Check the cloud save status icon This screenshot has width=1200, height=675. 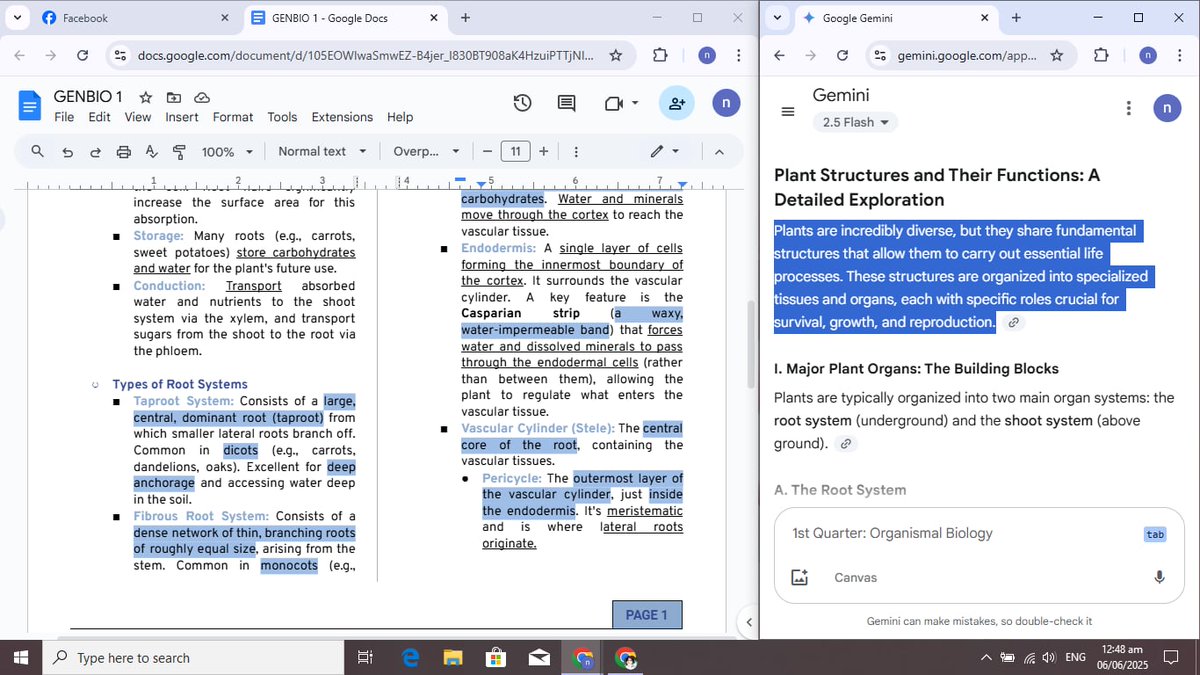201,97
